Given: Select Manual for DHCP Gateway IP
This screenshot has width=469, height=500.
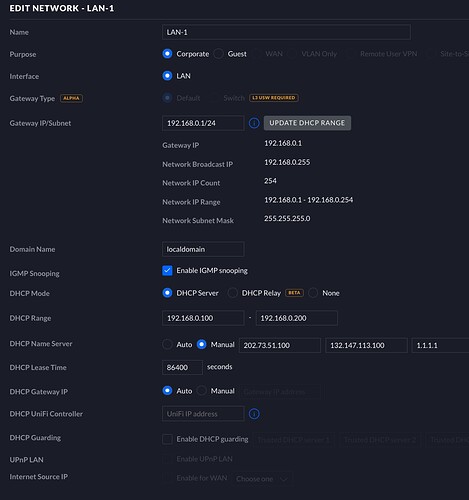Looking at the screenshot, I should [x=202, y=391].
